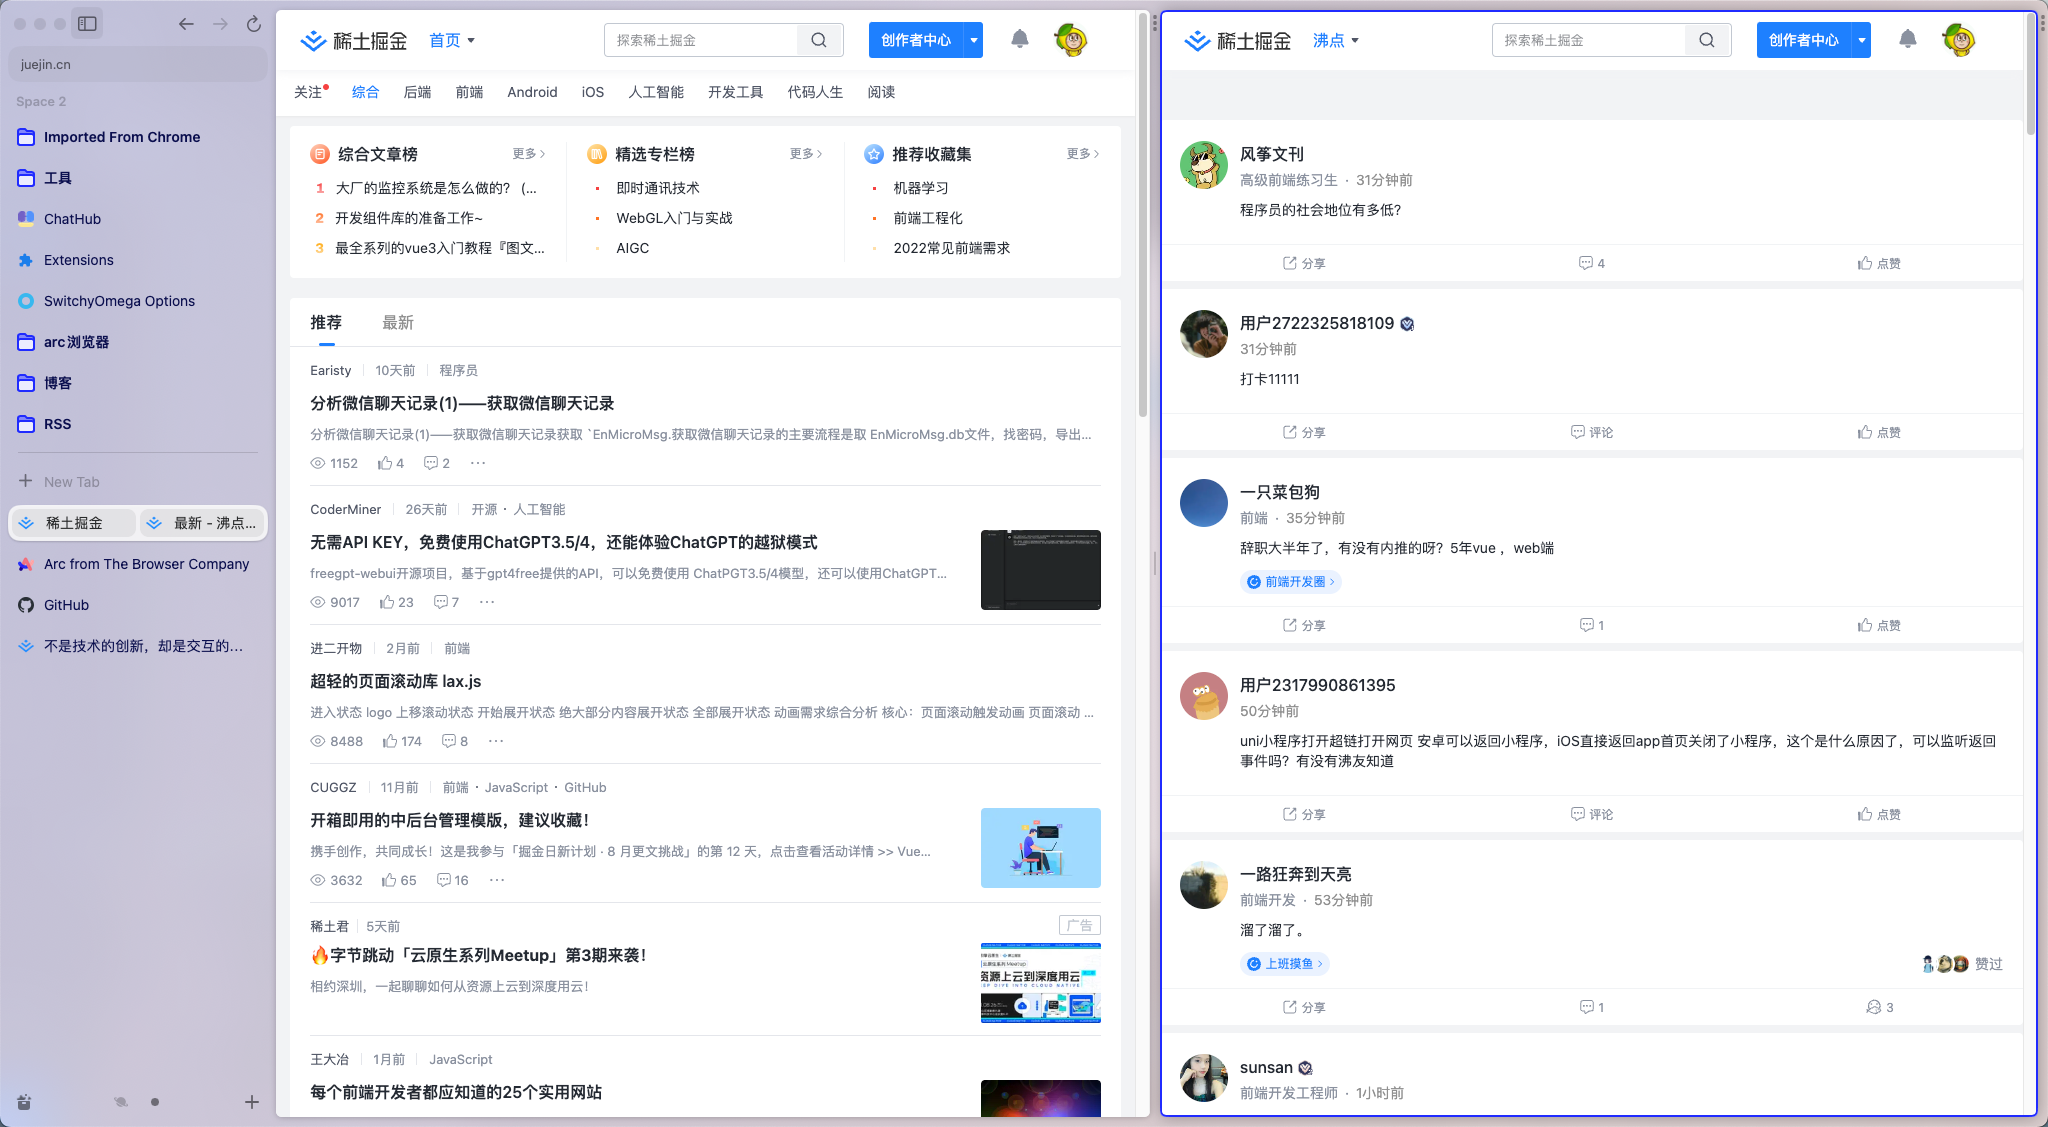Open the 机器学习 collection
This screenshot has width=2048, height=1127.
click(x=921, y=188)
